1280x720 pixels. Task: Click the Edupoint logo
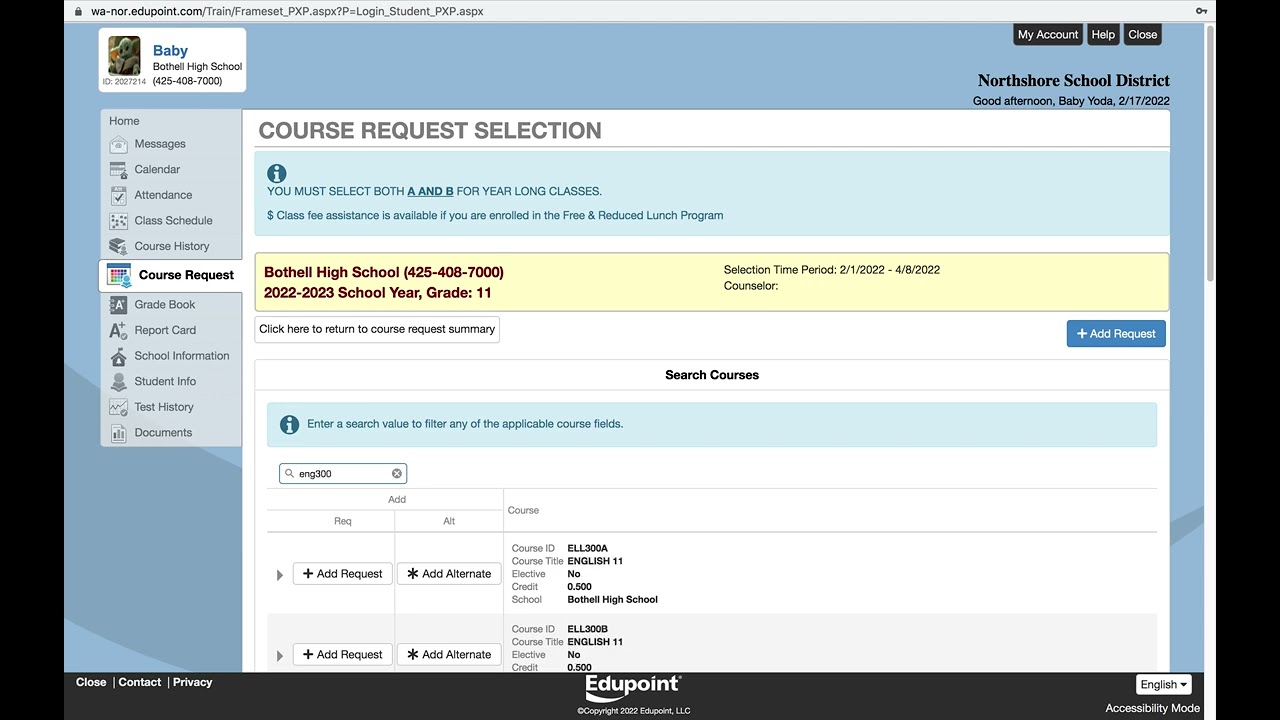tap(633, 688)
